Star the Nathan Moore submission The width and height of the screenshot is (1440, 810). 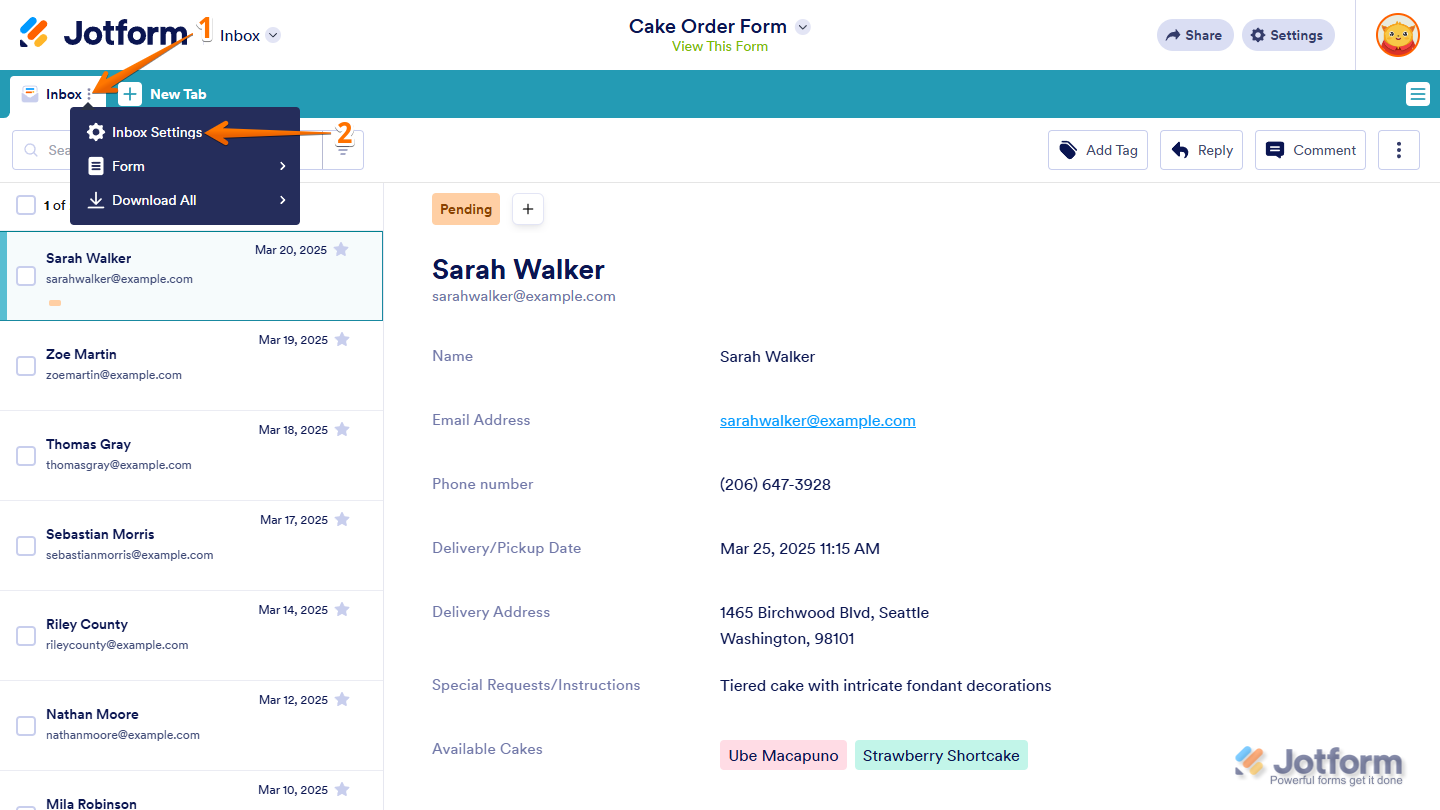[x=342, y=700]
